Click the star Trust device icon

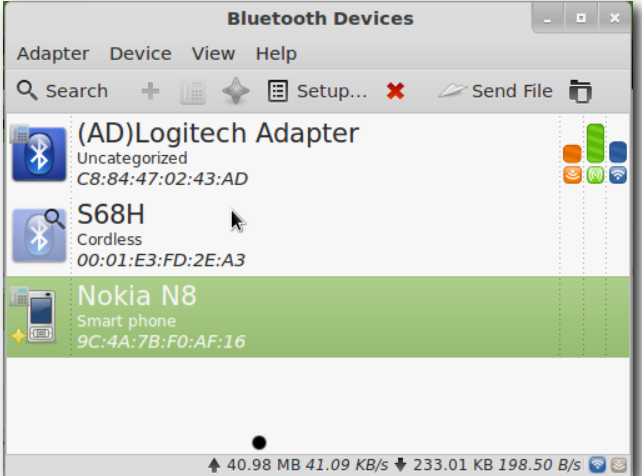pyautogui.click(x=235, y=91)
